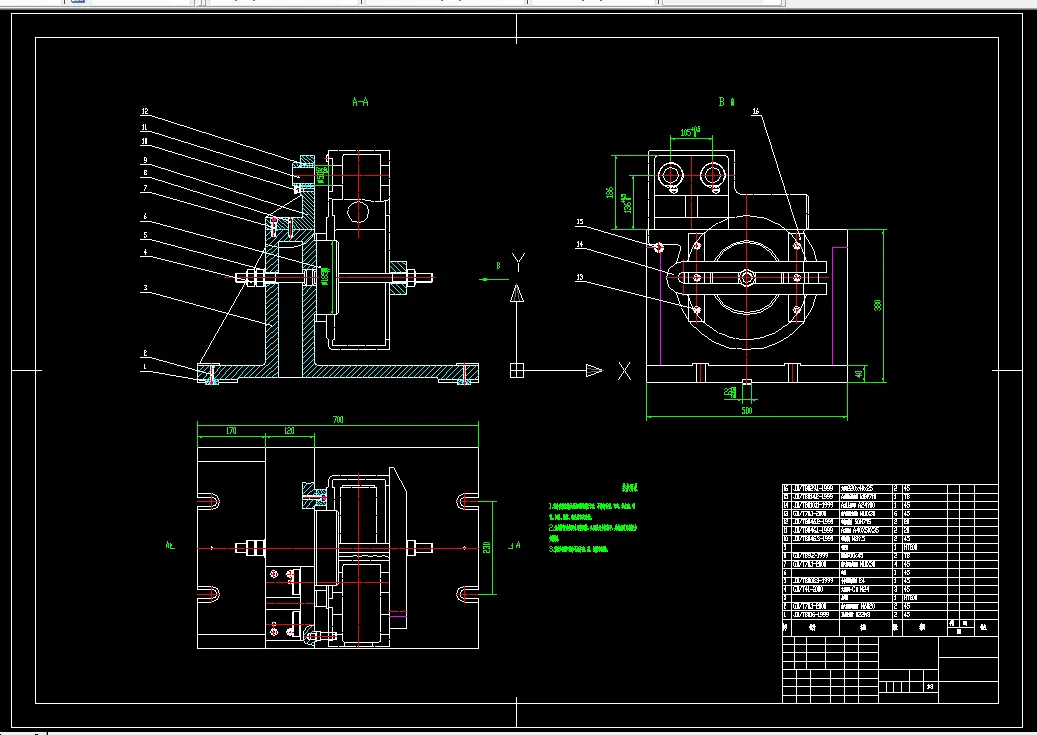Select balloon number 14 in B view
The image size is (1037, 735).
(x=580, y=244)
